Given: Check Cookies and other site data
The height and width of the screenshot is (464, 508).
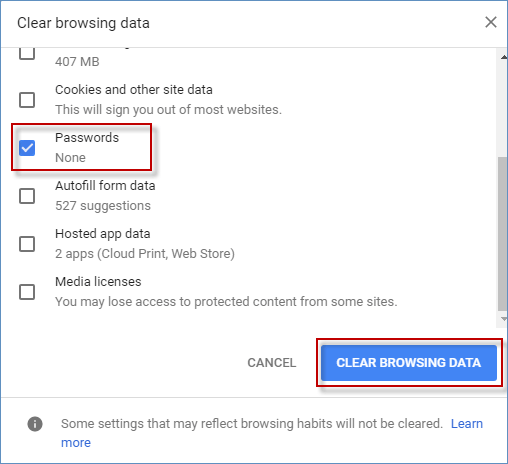Looking at the screenshot, I should pyautogui.click(x=27, y=100).
